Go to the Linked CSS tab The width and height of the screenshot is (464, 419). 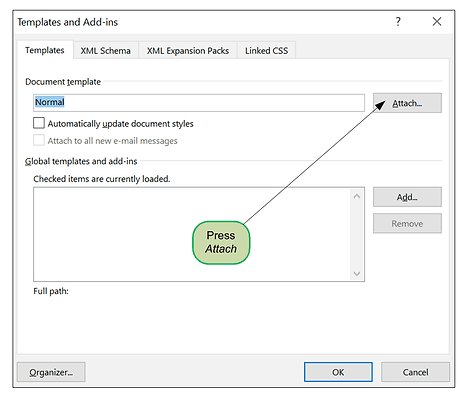[266, 51]
